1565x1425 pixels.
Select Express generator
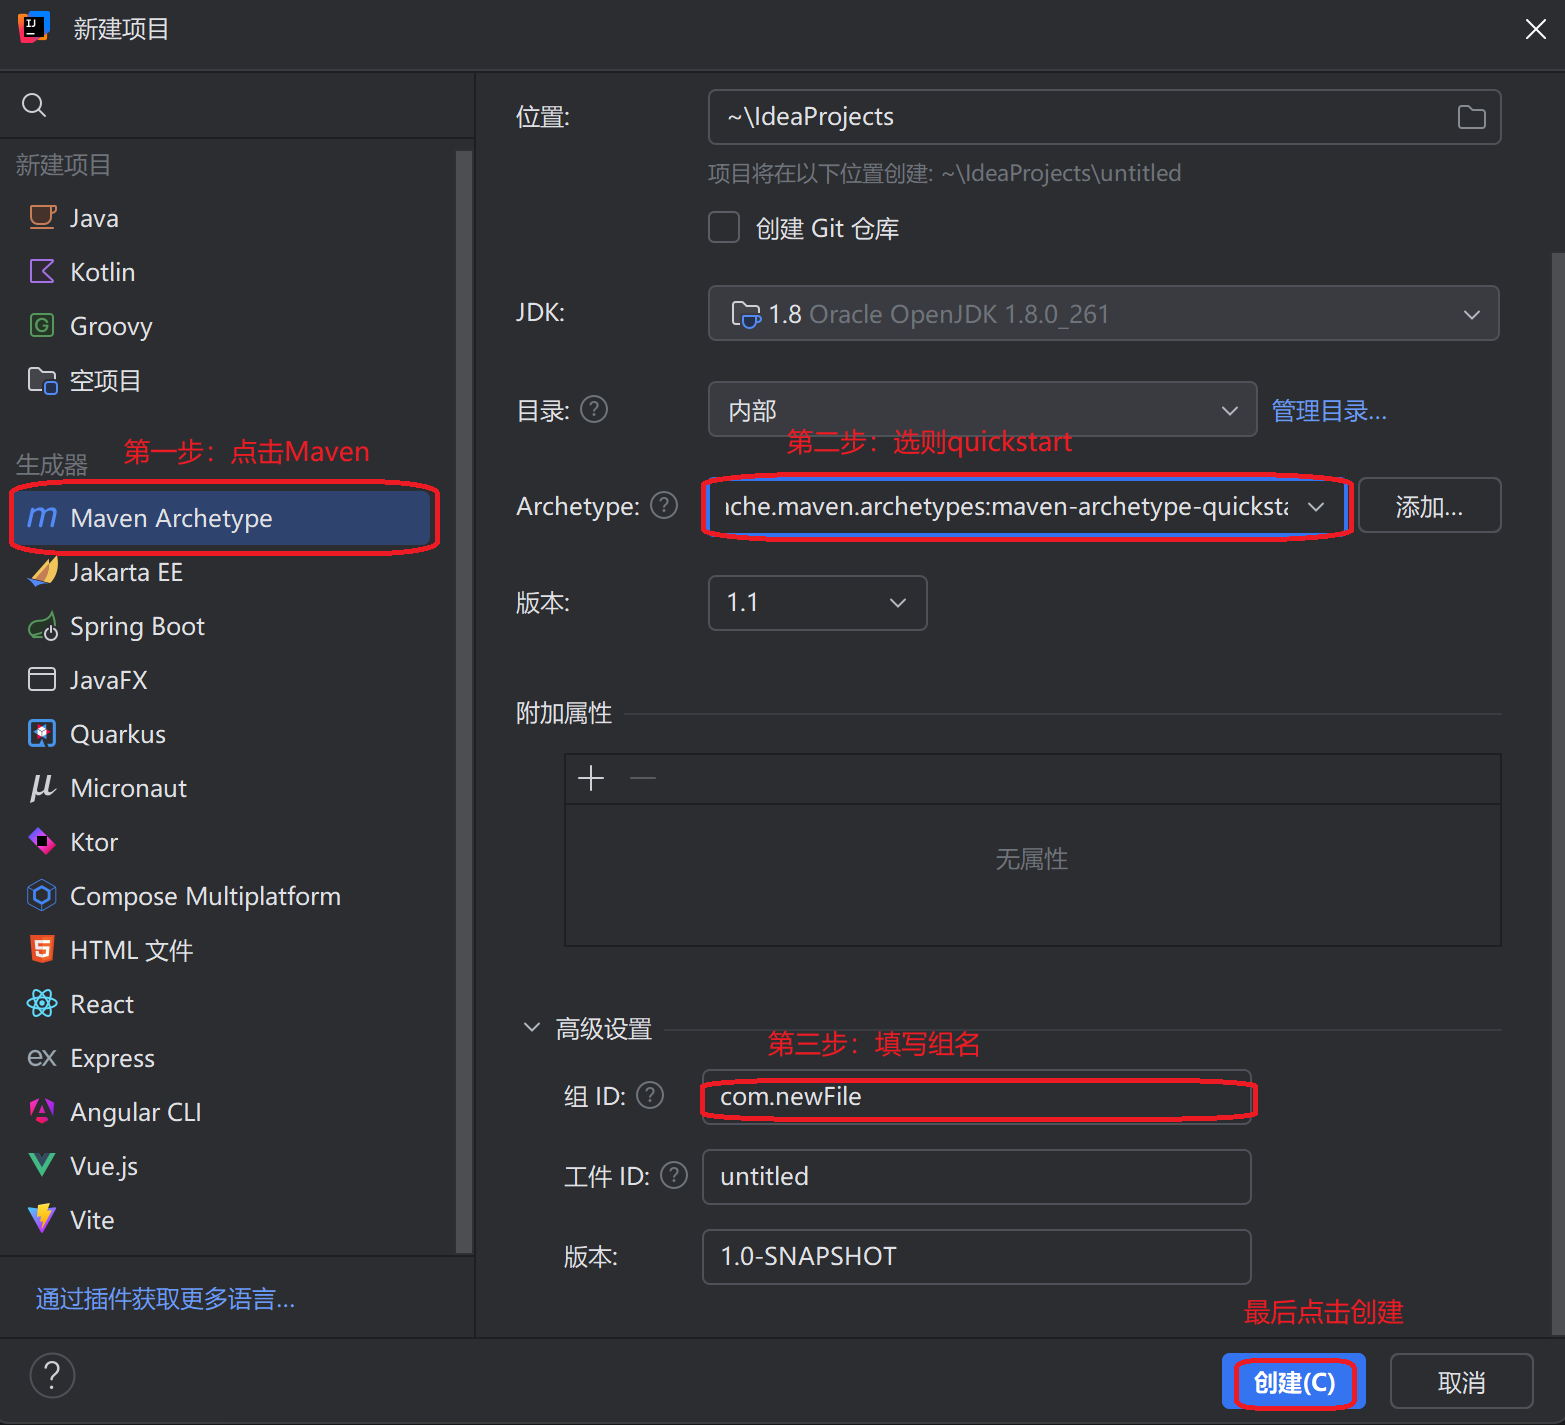pyautogui.click(x=228, y=1057)
